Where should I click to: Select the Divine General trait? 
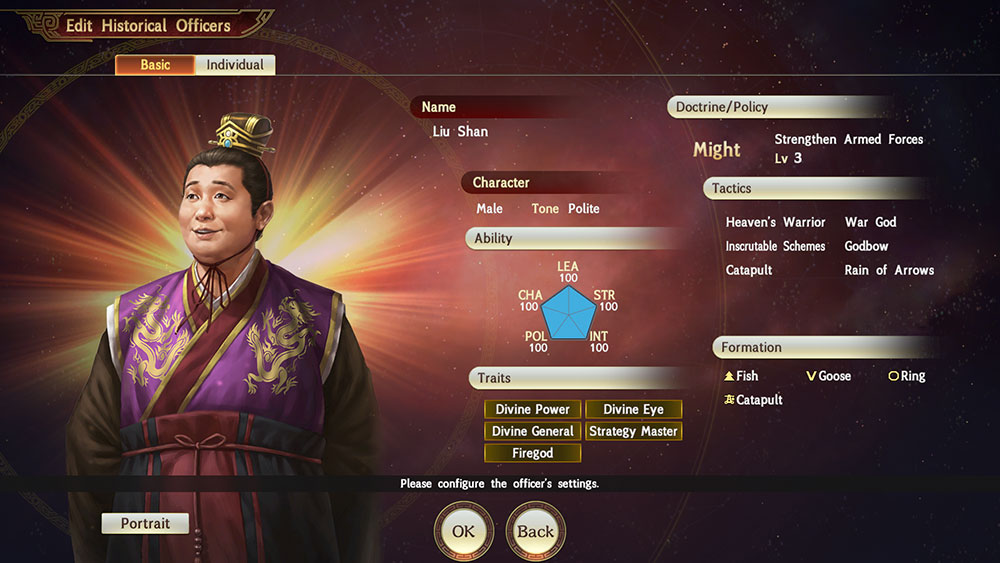533,431
